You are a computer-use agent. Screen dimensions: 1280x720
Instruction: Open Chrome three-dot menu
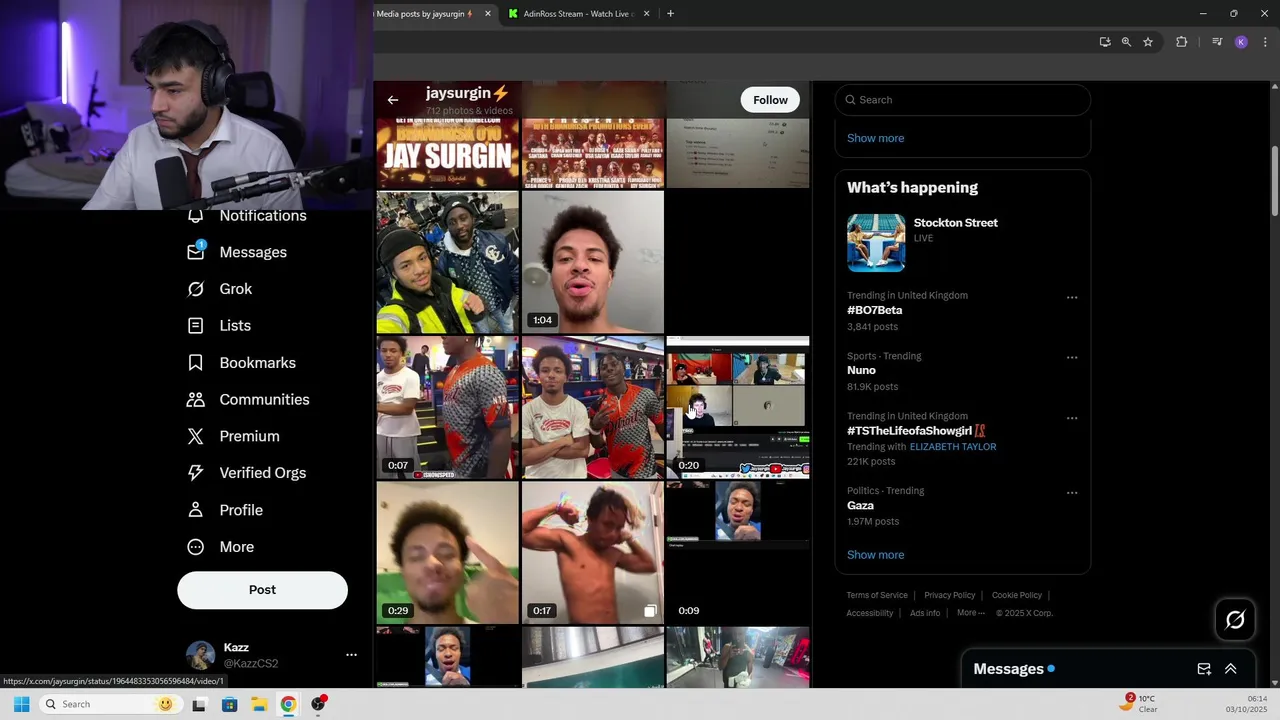1266,42
